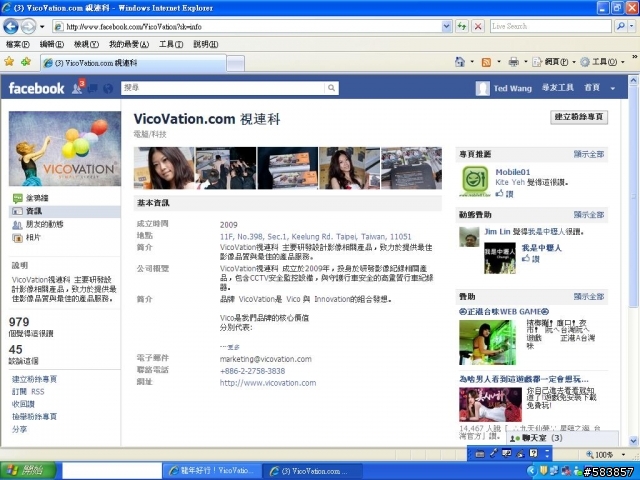Screen dimensions: 640x480
Task: Expand the address bar URL dropdown
Action: pyautogui.click(x=447, y=27)
